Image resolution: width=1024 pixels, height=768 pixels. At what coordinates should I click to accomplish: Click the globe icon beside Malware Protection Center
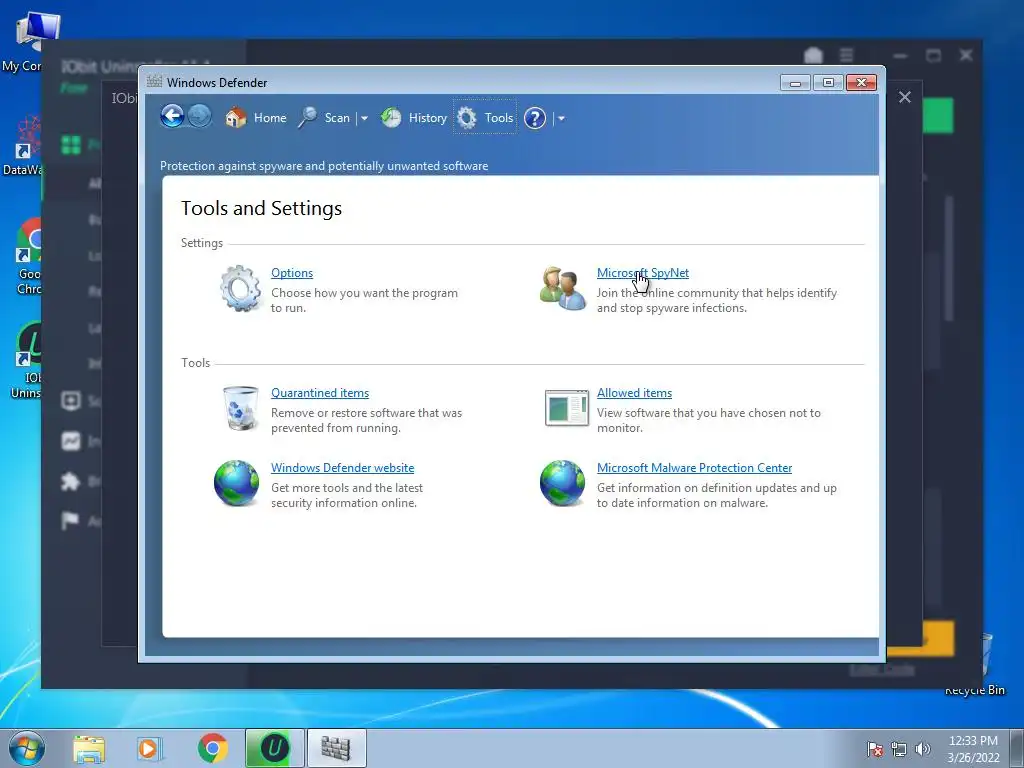pos(562,483)
